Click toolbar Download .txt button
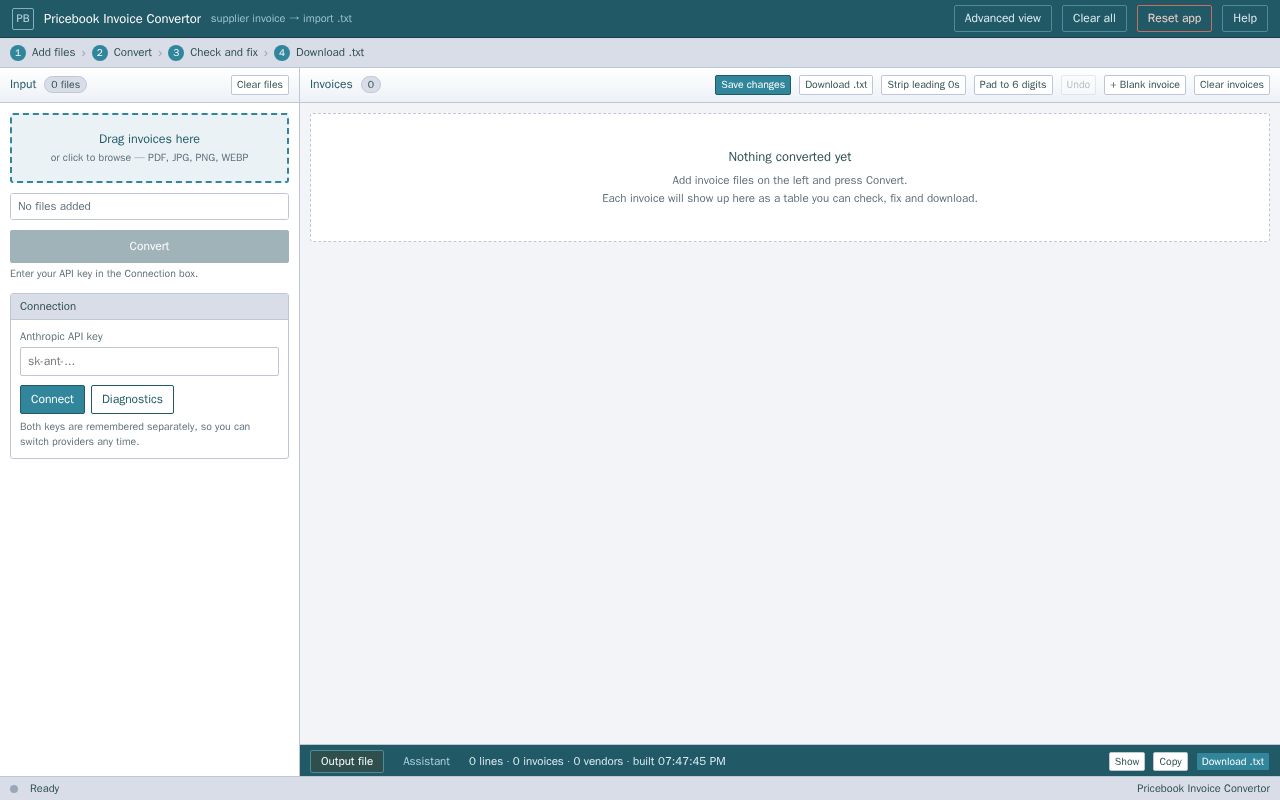Viewport: 1280px width, 800px height. (836, 85)
